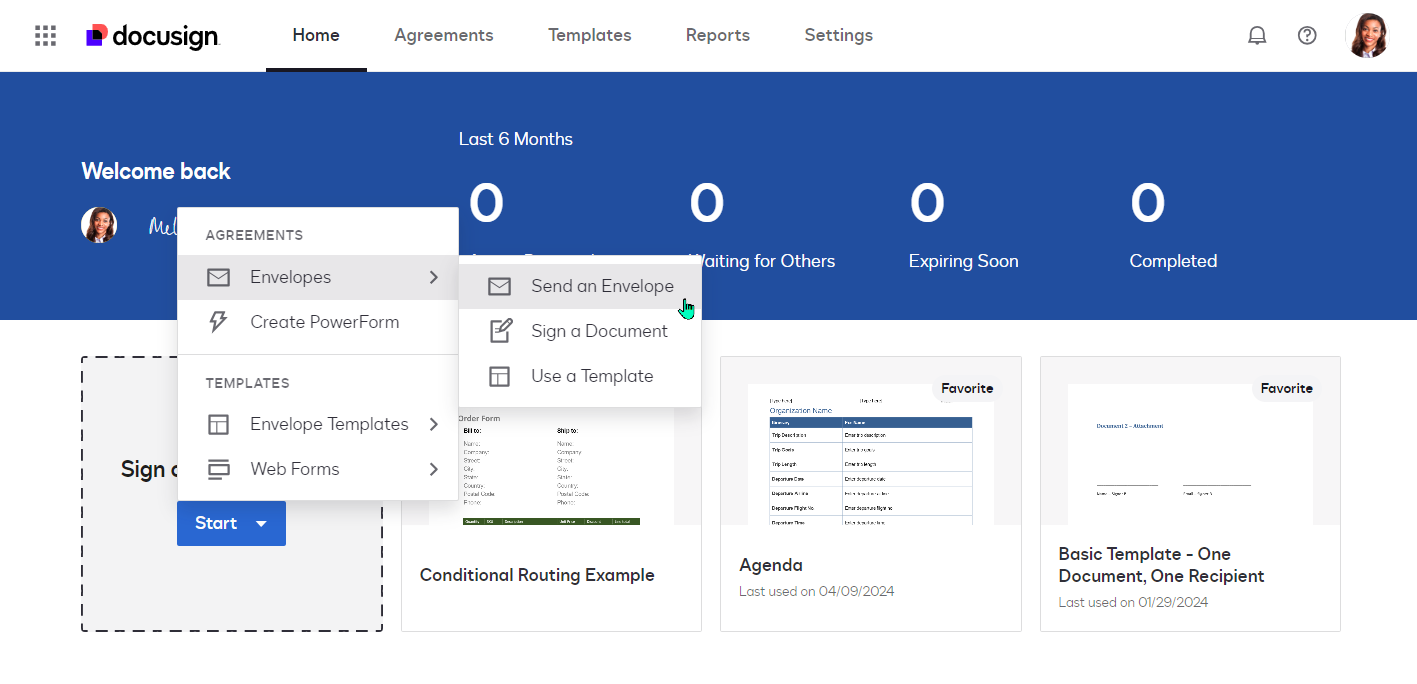Expand the Envelopes submenu arrow
This screenshot has width=1417, height=684.
pyautogui.click(x=433, y=277)
